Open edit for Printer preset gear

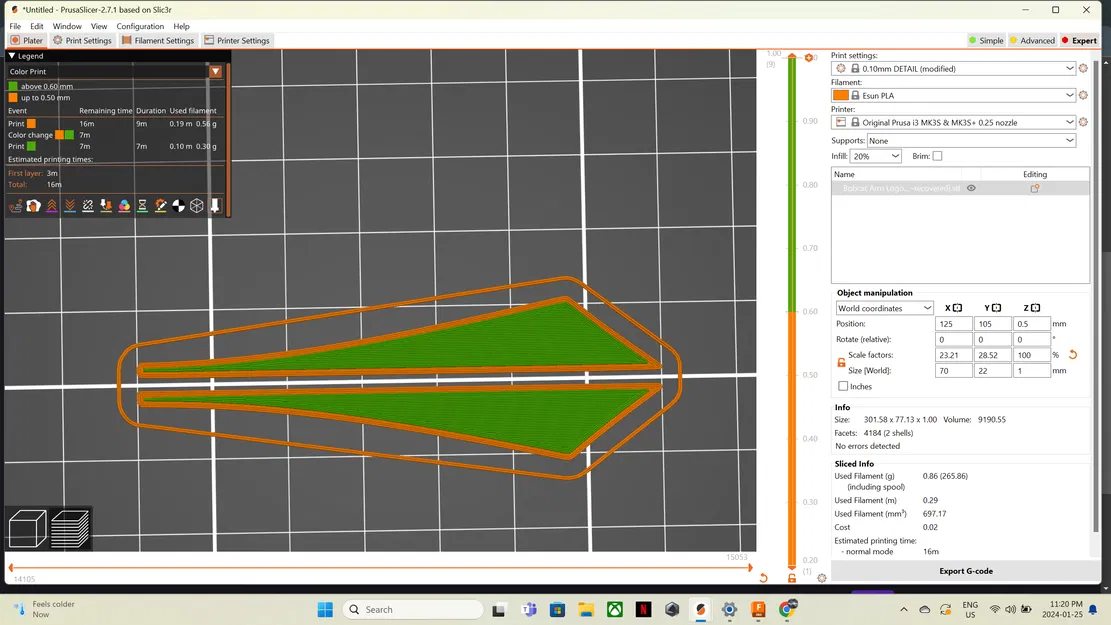pos(1083,122)
